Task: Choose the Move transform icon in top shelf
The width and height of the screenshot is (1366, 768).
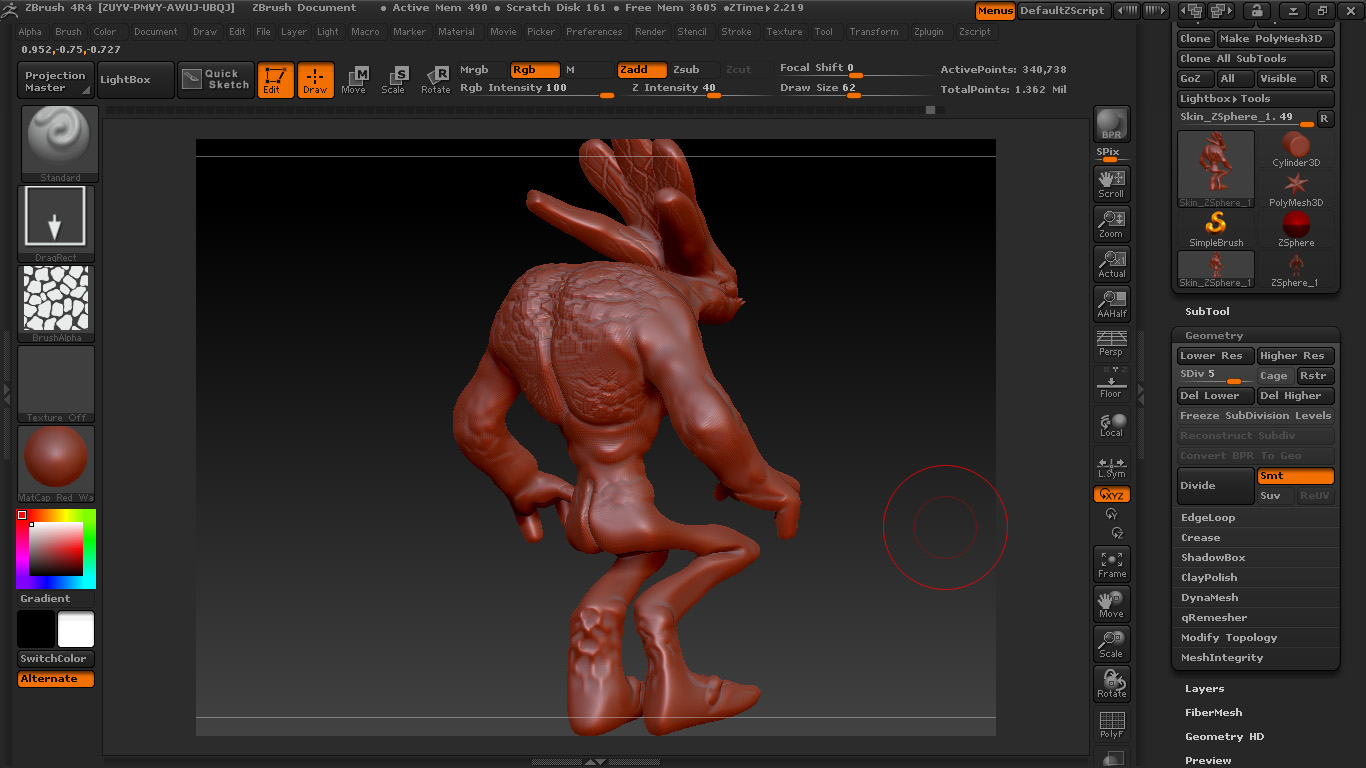Action: pyautogui.click(x=353, y=80)
